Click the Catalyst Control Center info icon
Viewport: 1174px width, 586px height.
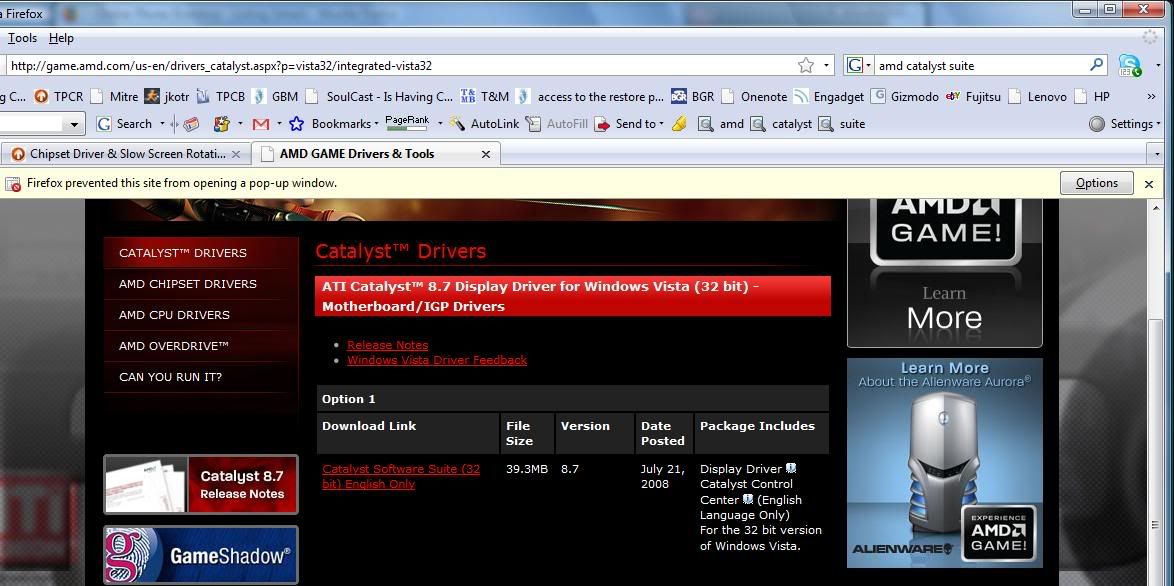point(747,499)
